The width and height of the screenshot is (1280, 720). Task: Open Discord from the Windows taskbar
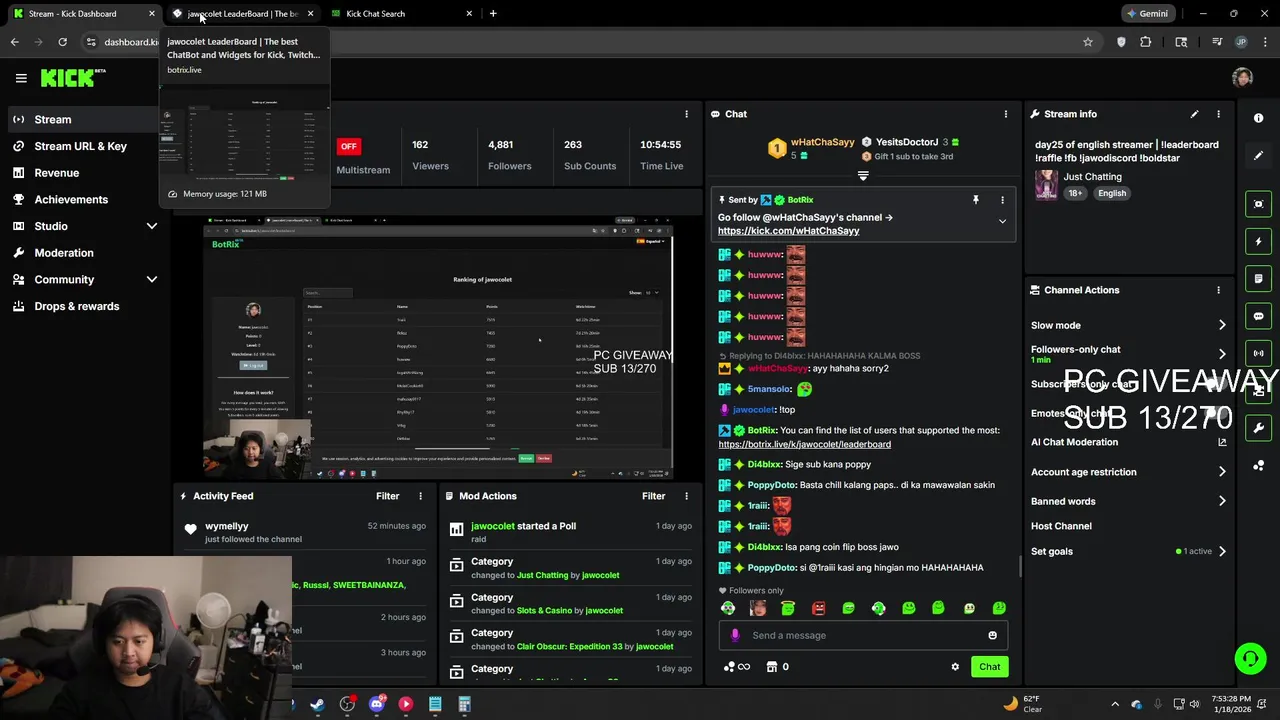click(376, 704)
